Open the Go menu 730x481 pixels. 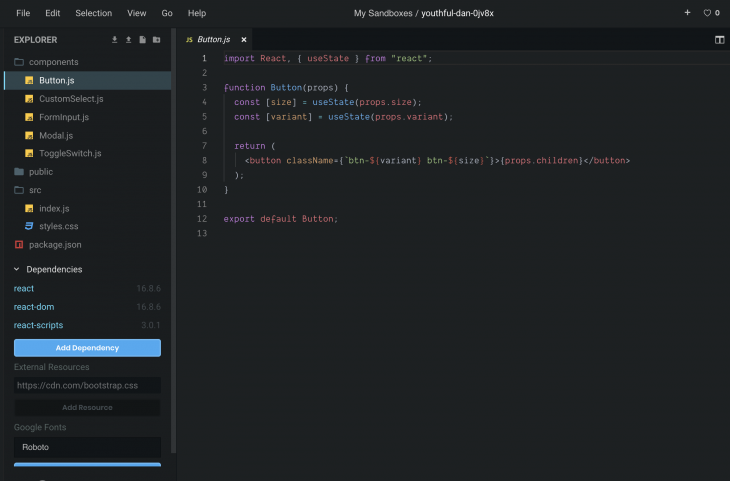[167, 13]
